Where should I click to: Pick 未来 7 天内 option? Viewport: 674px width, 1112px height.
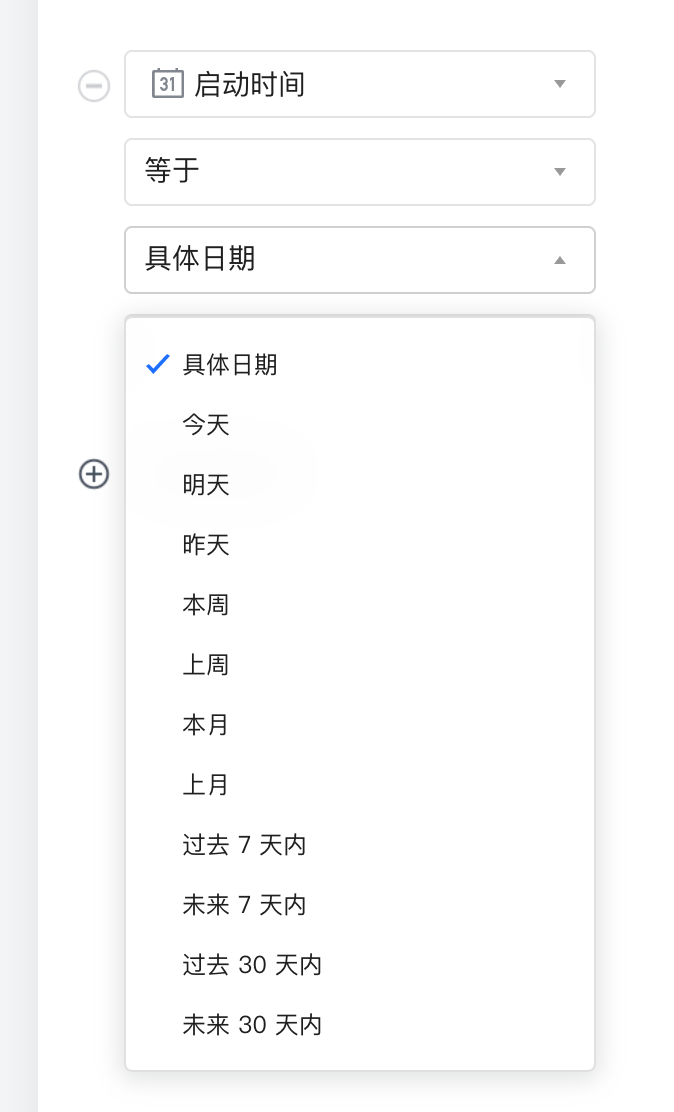pos(245,904)
